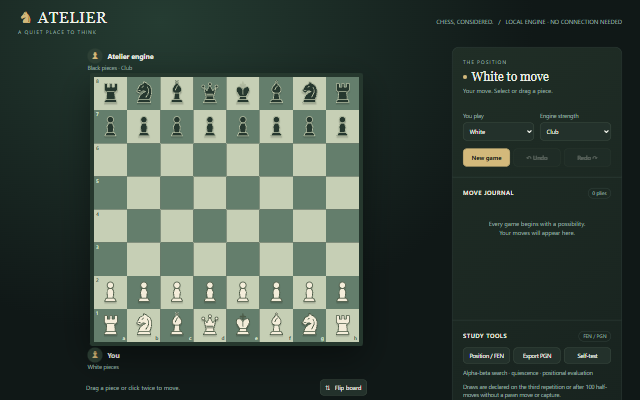Image resolution: width=640 pixels, height=400 pixels.
Task: Select the black king on e8
Action: click(243, 93)
